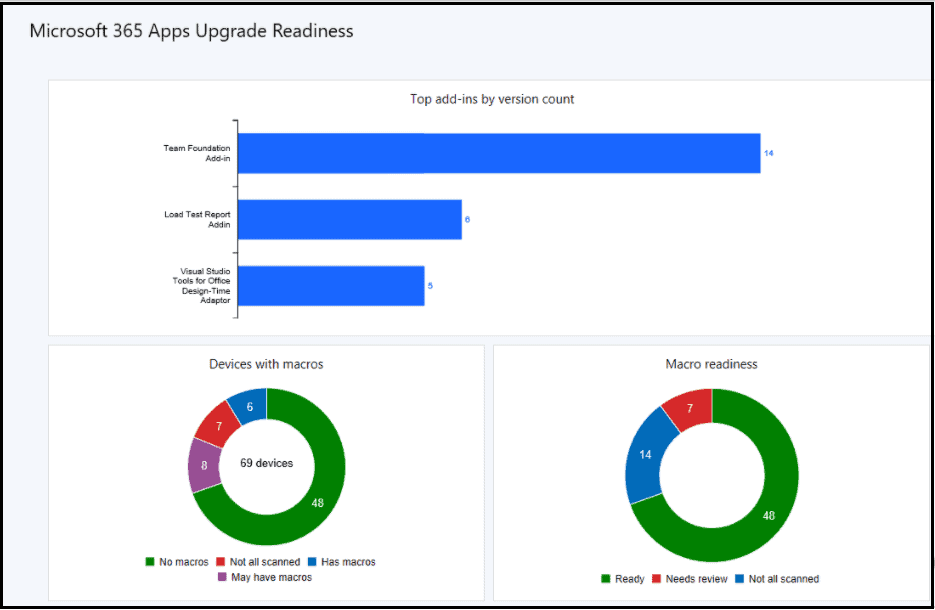The image size is (935, 610).
Task: Select the blue 6 segment in Devices with macros
Action: point(249,407)
